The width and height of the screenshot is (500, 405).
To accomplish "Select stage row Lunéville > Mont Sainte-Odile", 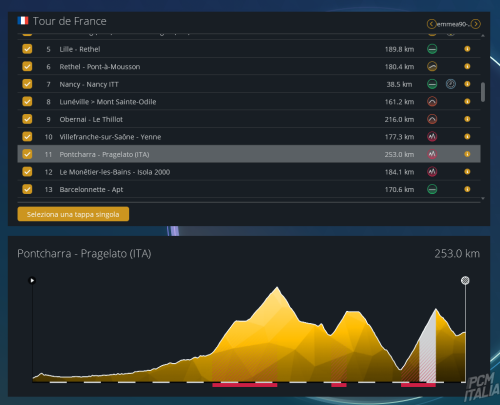I will click(249, 101).
